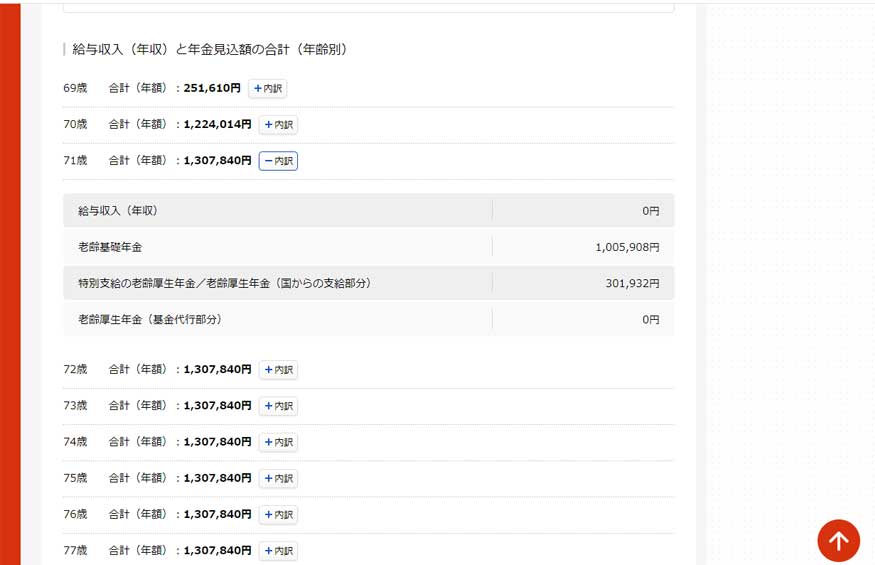Click the 0円 value in 基金代行部分 row
The image size is (875, 565).
coord(651,319)
